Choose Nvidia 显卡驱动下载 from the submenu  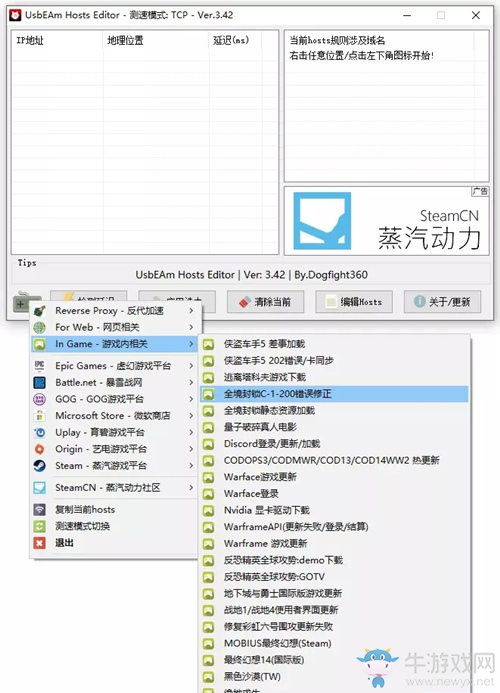[x=334, y=510]
